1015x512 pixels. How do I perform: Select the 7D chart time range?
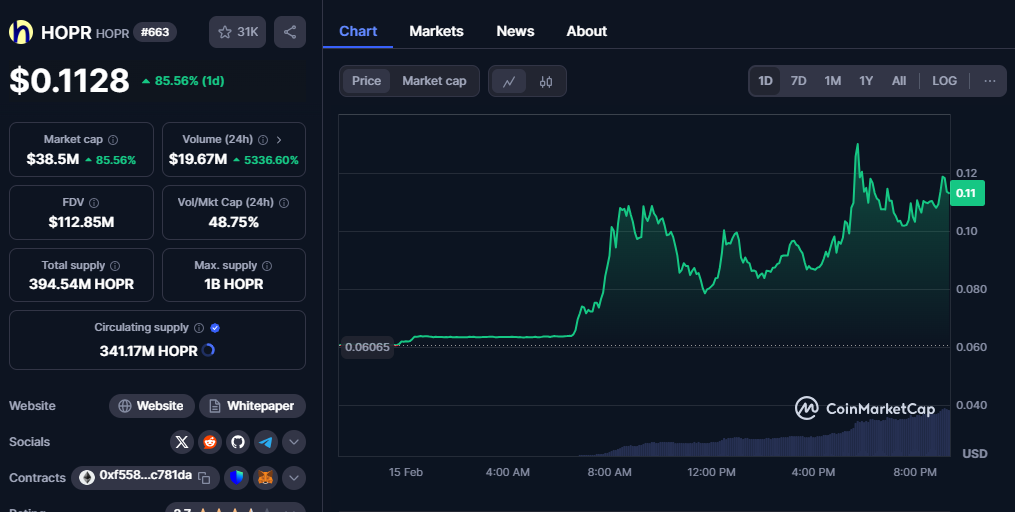click(798, 81)
